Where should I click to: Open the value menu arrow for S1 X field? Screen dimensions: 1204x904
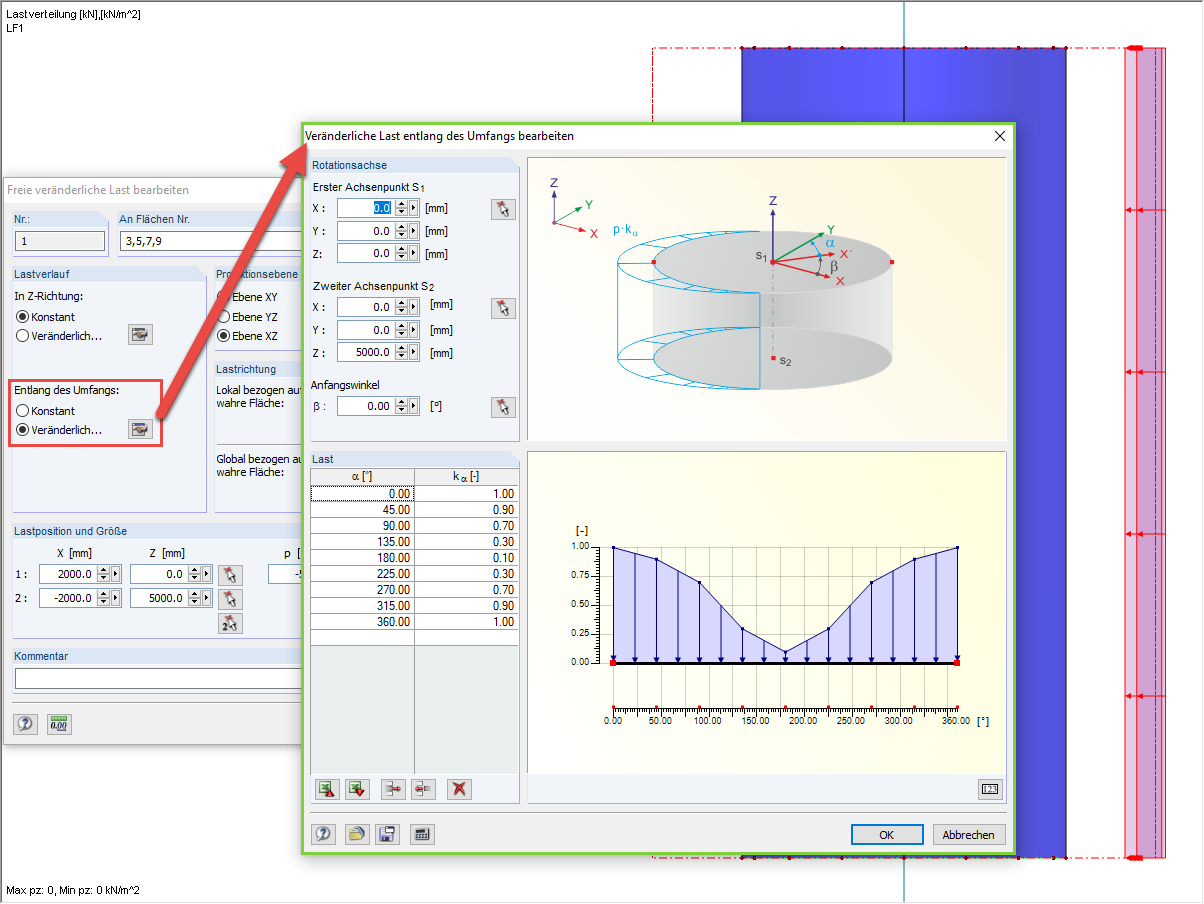pyautogui.click(x=414, y=208)
